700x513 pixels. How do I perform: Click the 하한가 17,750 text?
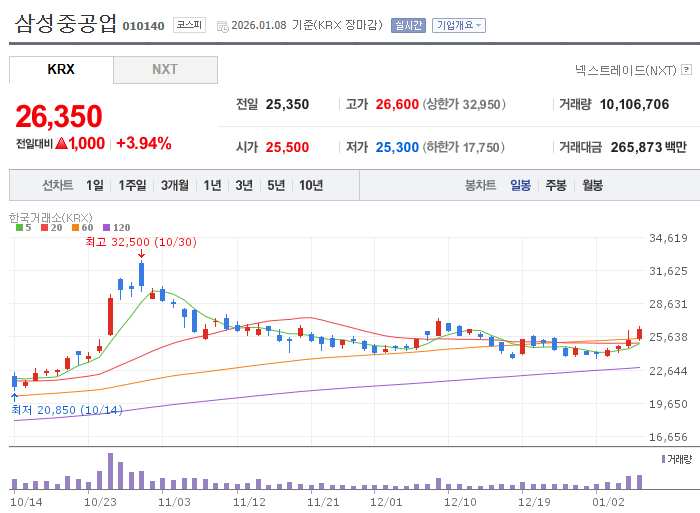click(x=464, y=147)
